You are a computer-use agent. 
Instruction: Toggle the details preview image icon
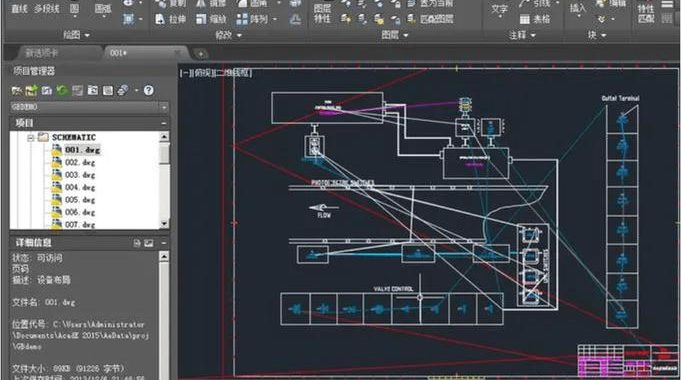point(149,243)
